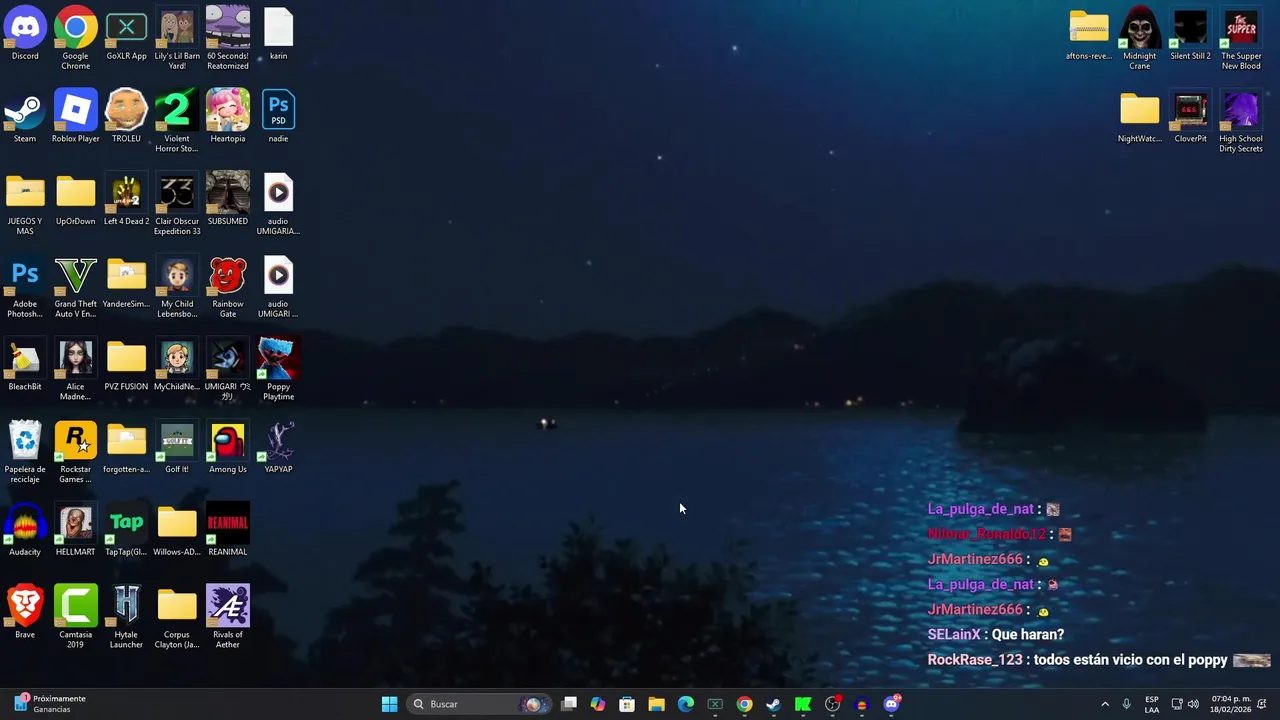
Task: Select the My Child Lebensborn icon
Action: pos(177,287)
